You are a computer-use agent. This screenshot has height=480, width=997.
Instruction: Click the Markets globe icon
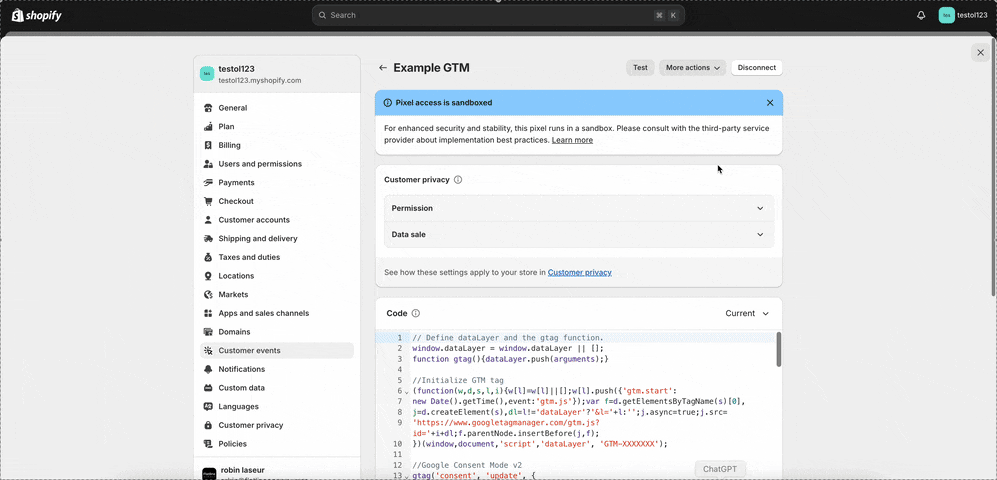208,294
